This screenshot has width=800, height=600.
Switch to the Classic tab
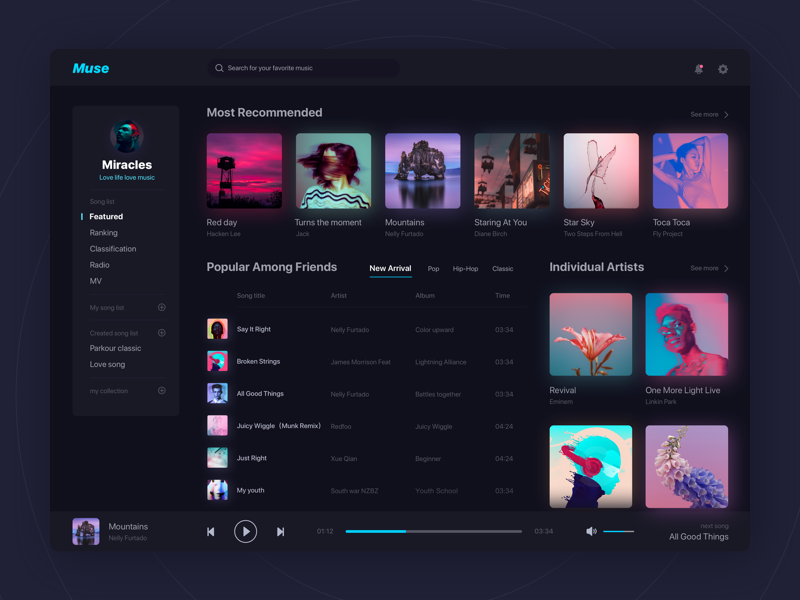[x=503, y=269]
